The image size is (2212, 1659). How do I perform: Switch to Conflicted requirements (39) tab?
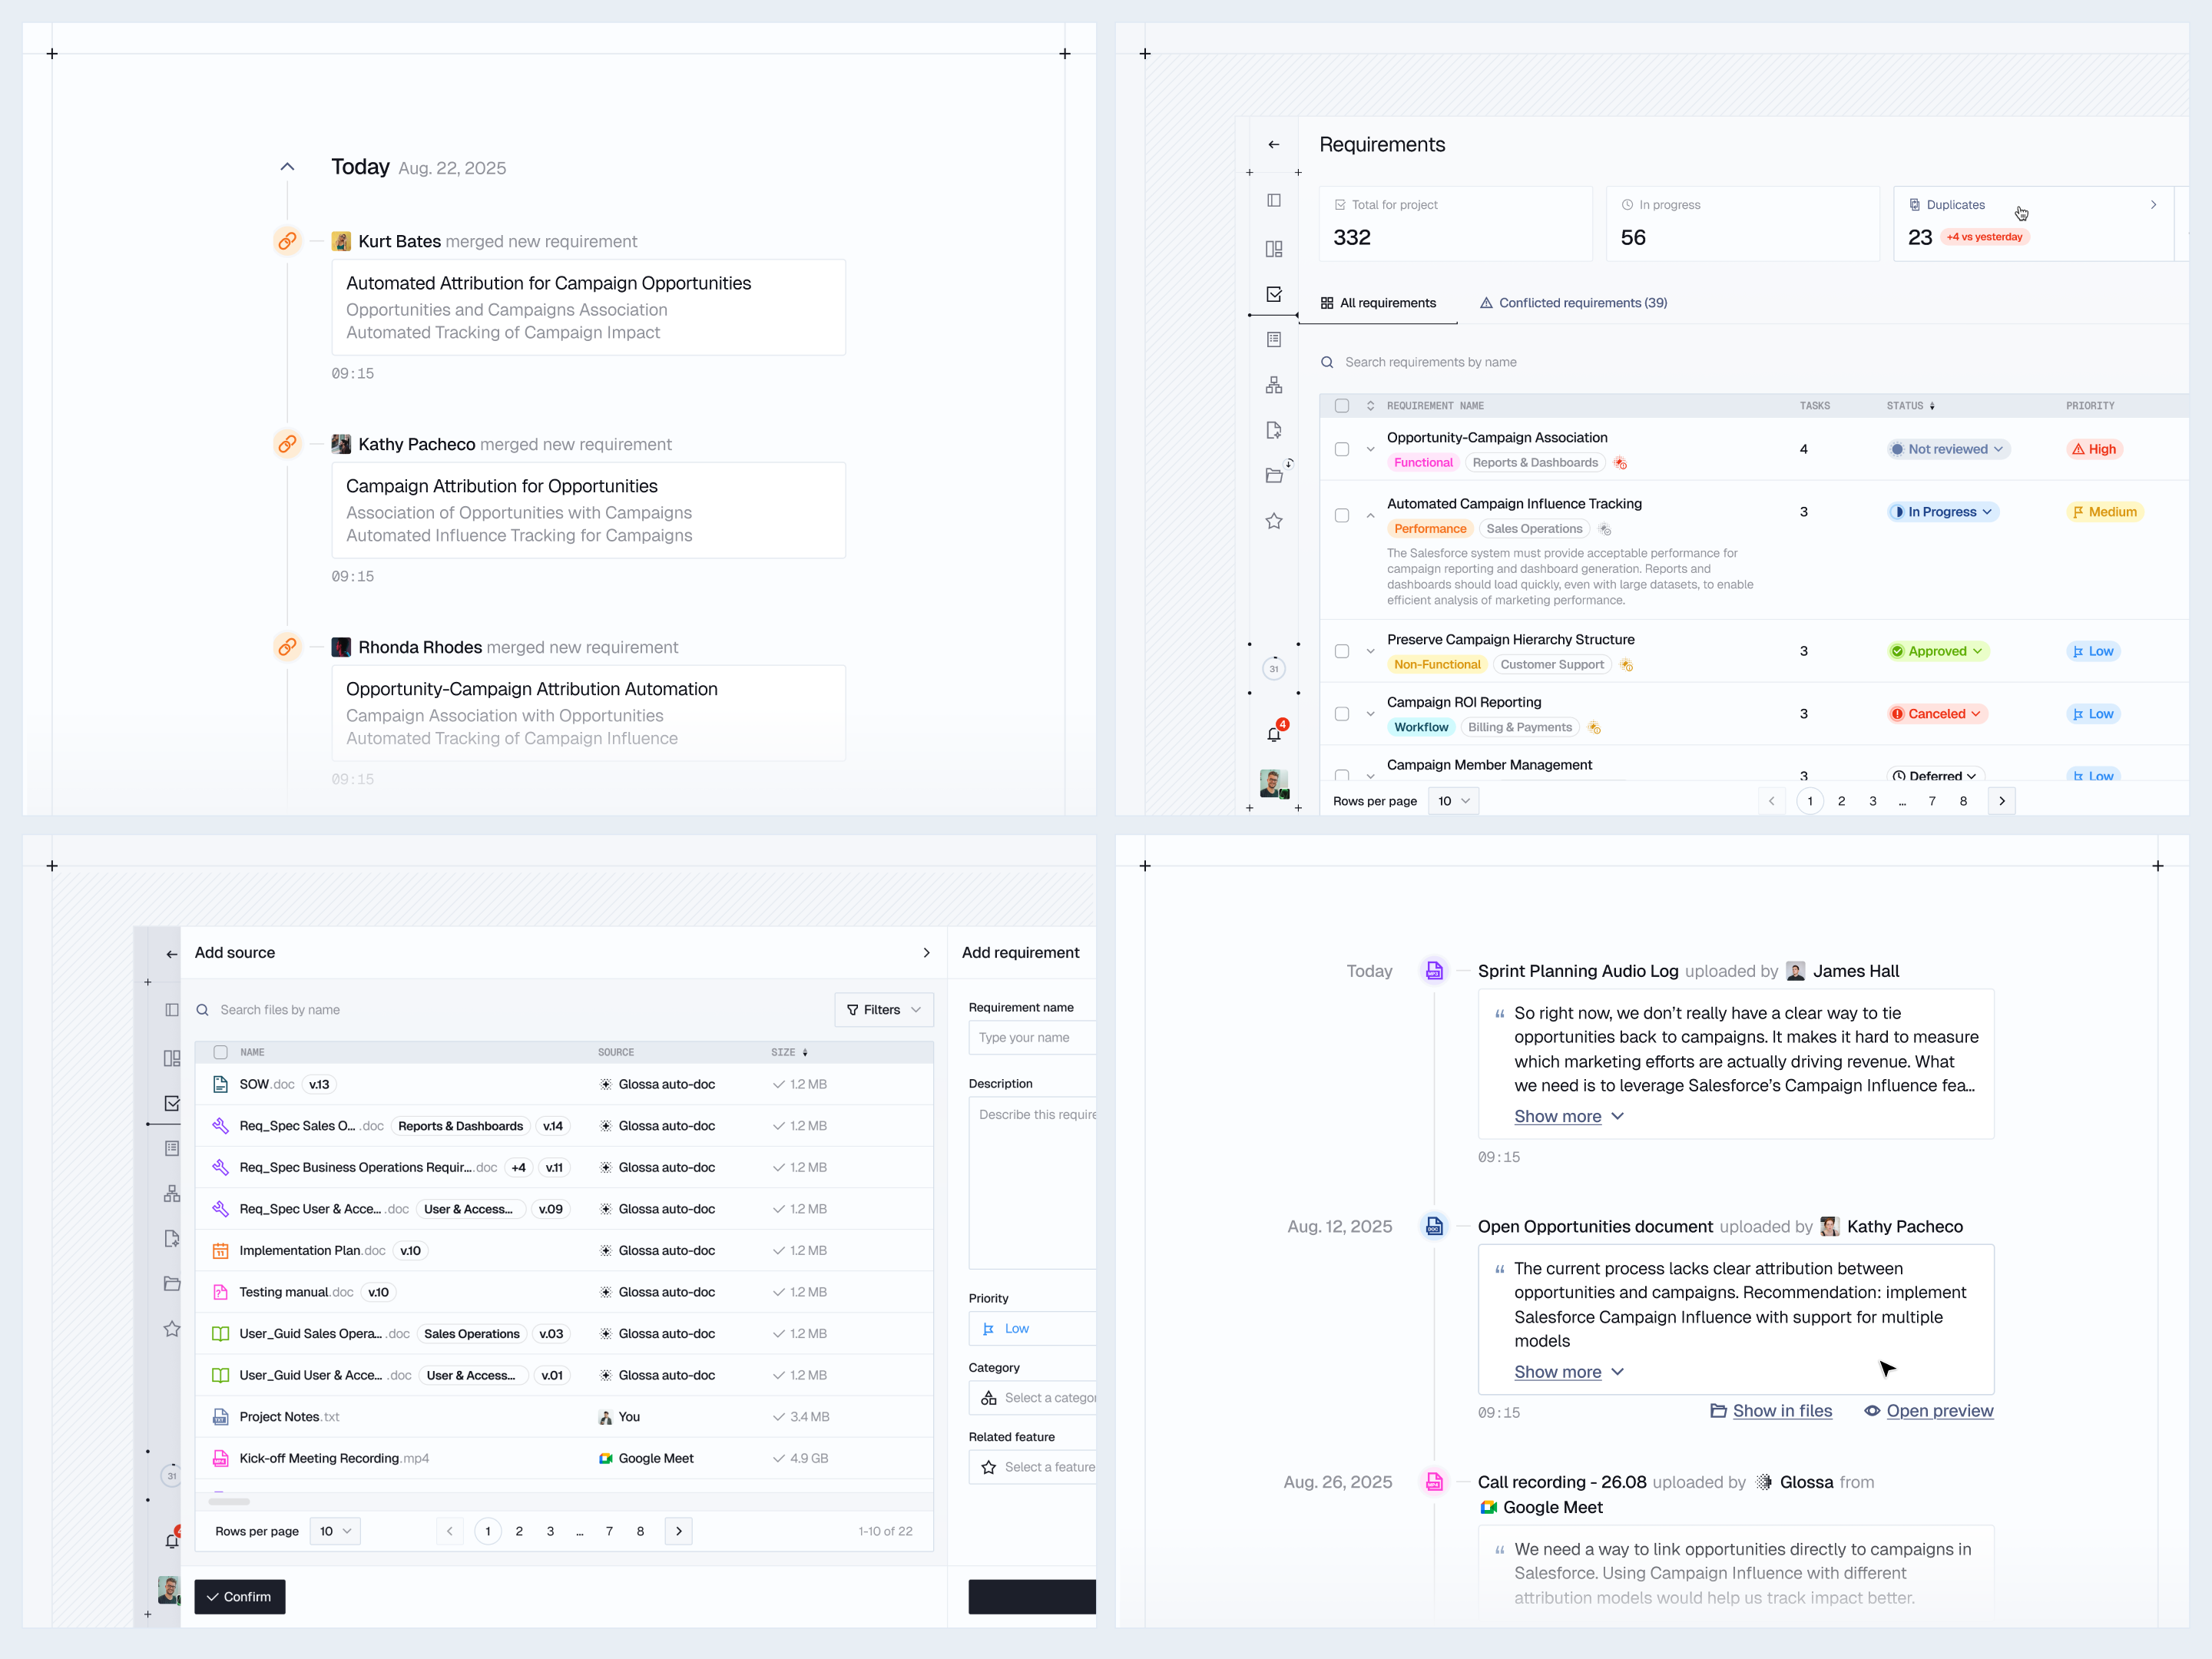(1573, 303)
